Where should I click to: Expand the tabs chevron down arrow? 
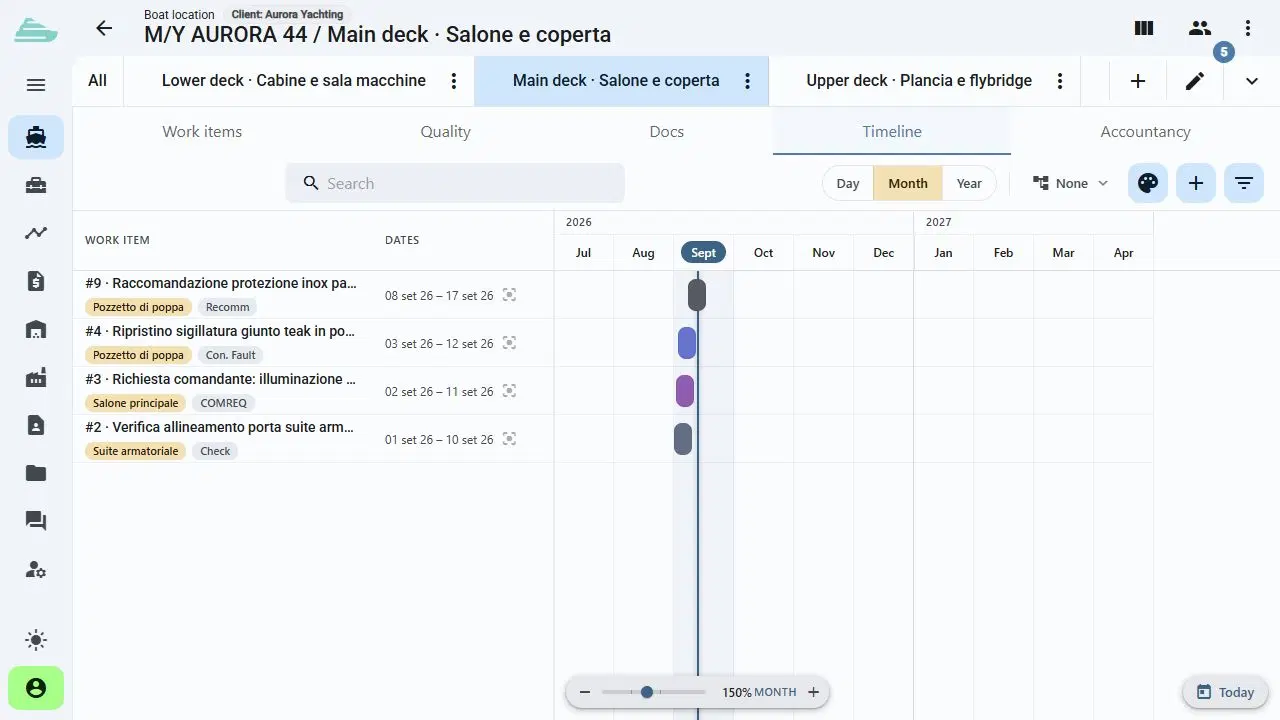(x=1252, y=81)
